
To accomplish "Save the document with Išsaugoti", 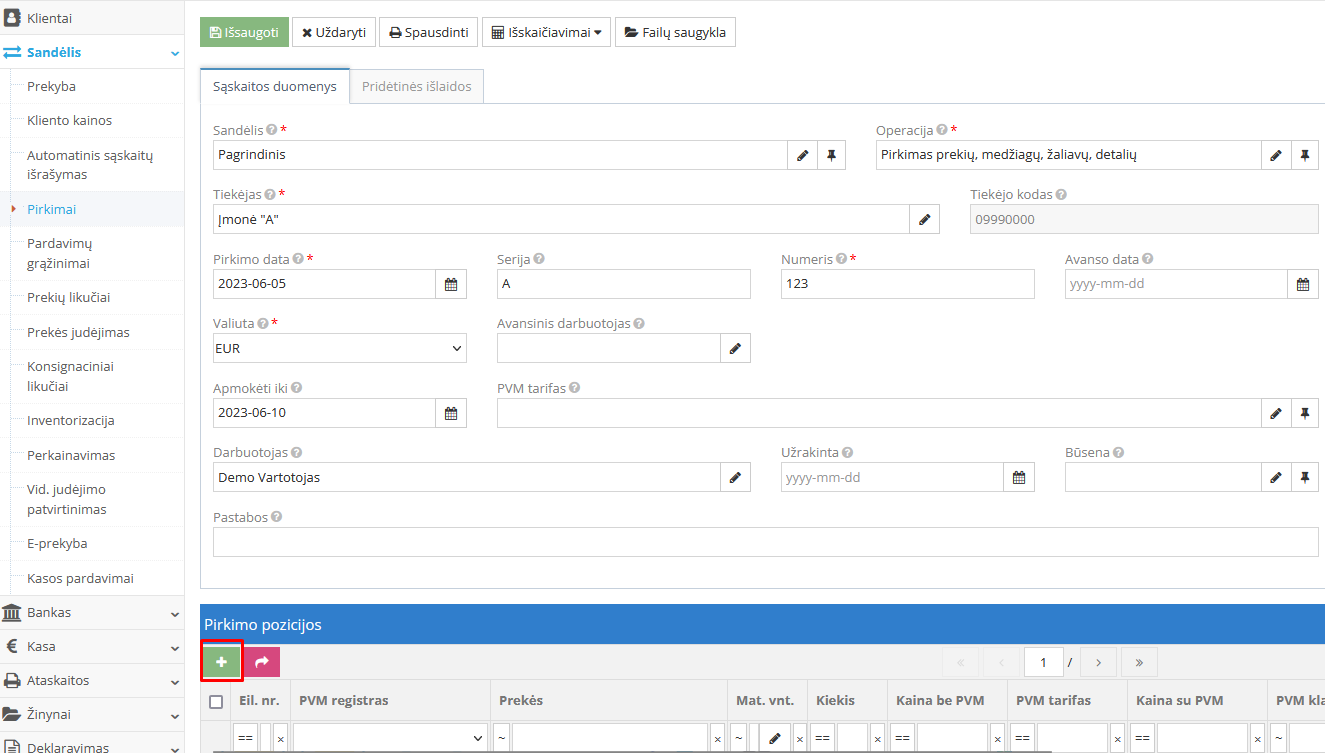I will pyautogui.click(x=244, y=31).
